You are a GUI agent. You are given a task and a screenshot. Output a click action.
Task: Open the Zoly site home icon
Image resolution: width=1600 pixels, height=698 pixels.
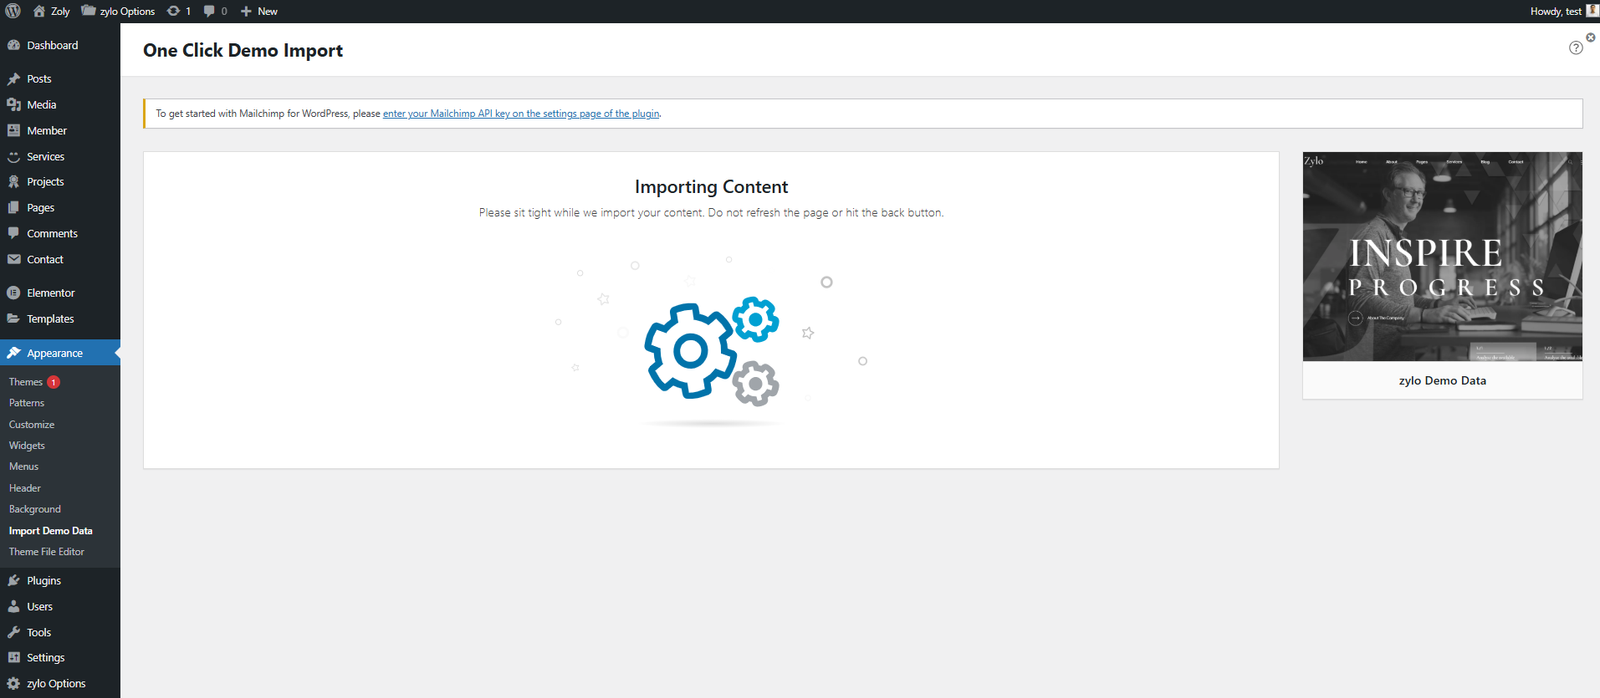pyautogui.click(x=40, y=11)
